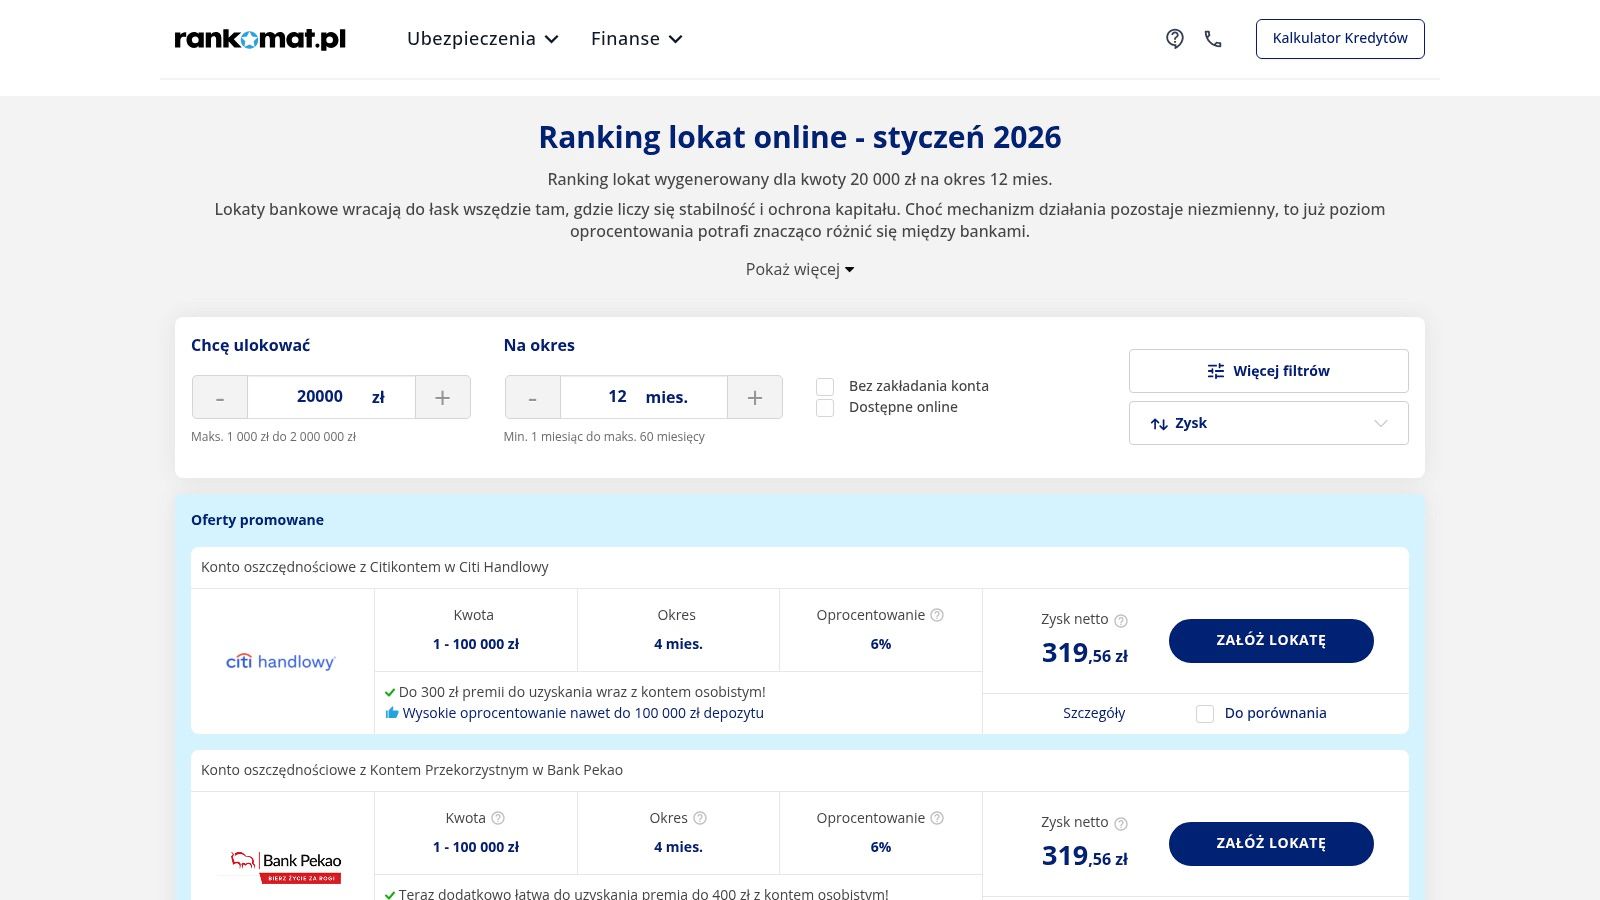The image size is (1600, 900).
Task: Tick the Dostępne online checkbox
Action: (x=825, y=408)
